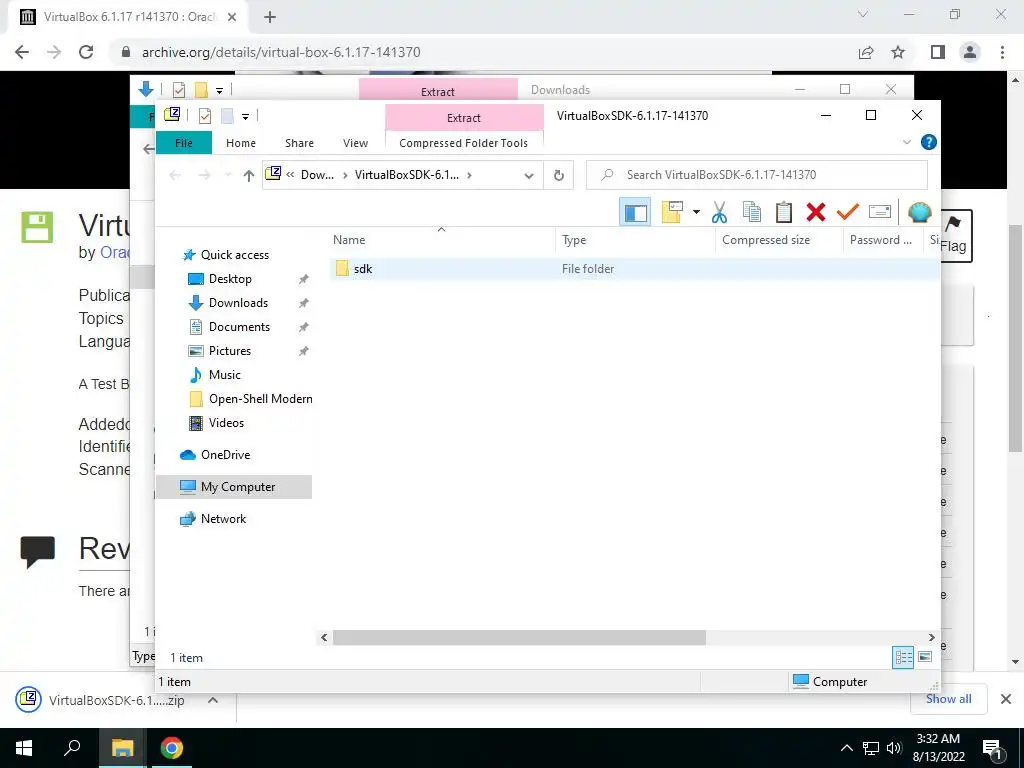This screenshot has height=768, width=1024.
Task: Open the Windows Start menu
Action: [24, 748]
